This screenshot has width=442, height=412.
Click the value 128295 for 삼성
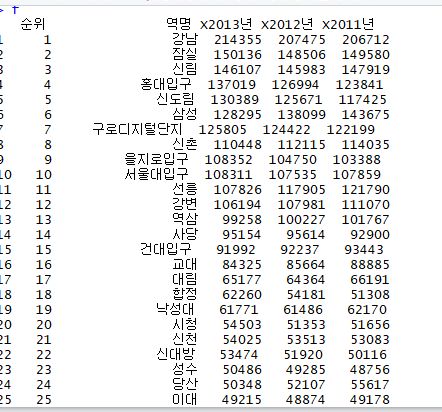click(238, 115)
